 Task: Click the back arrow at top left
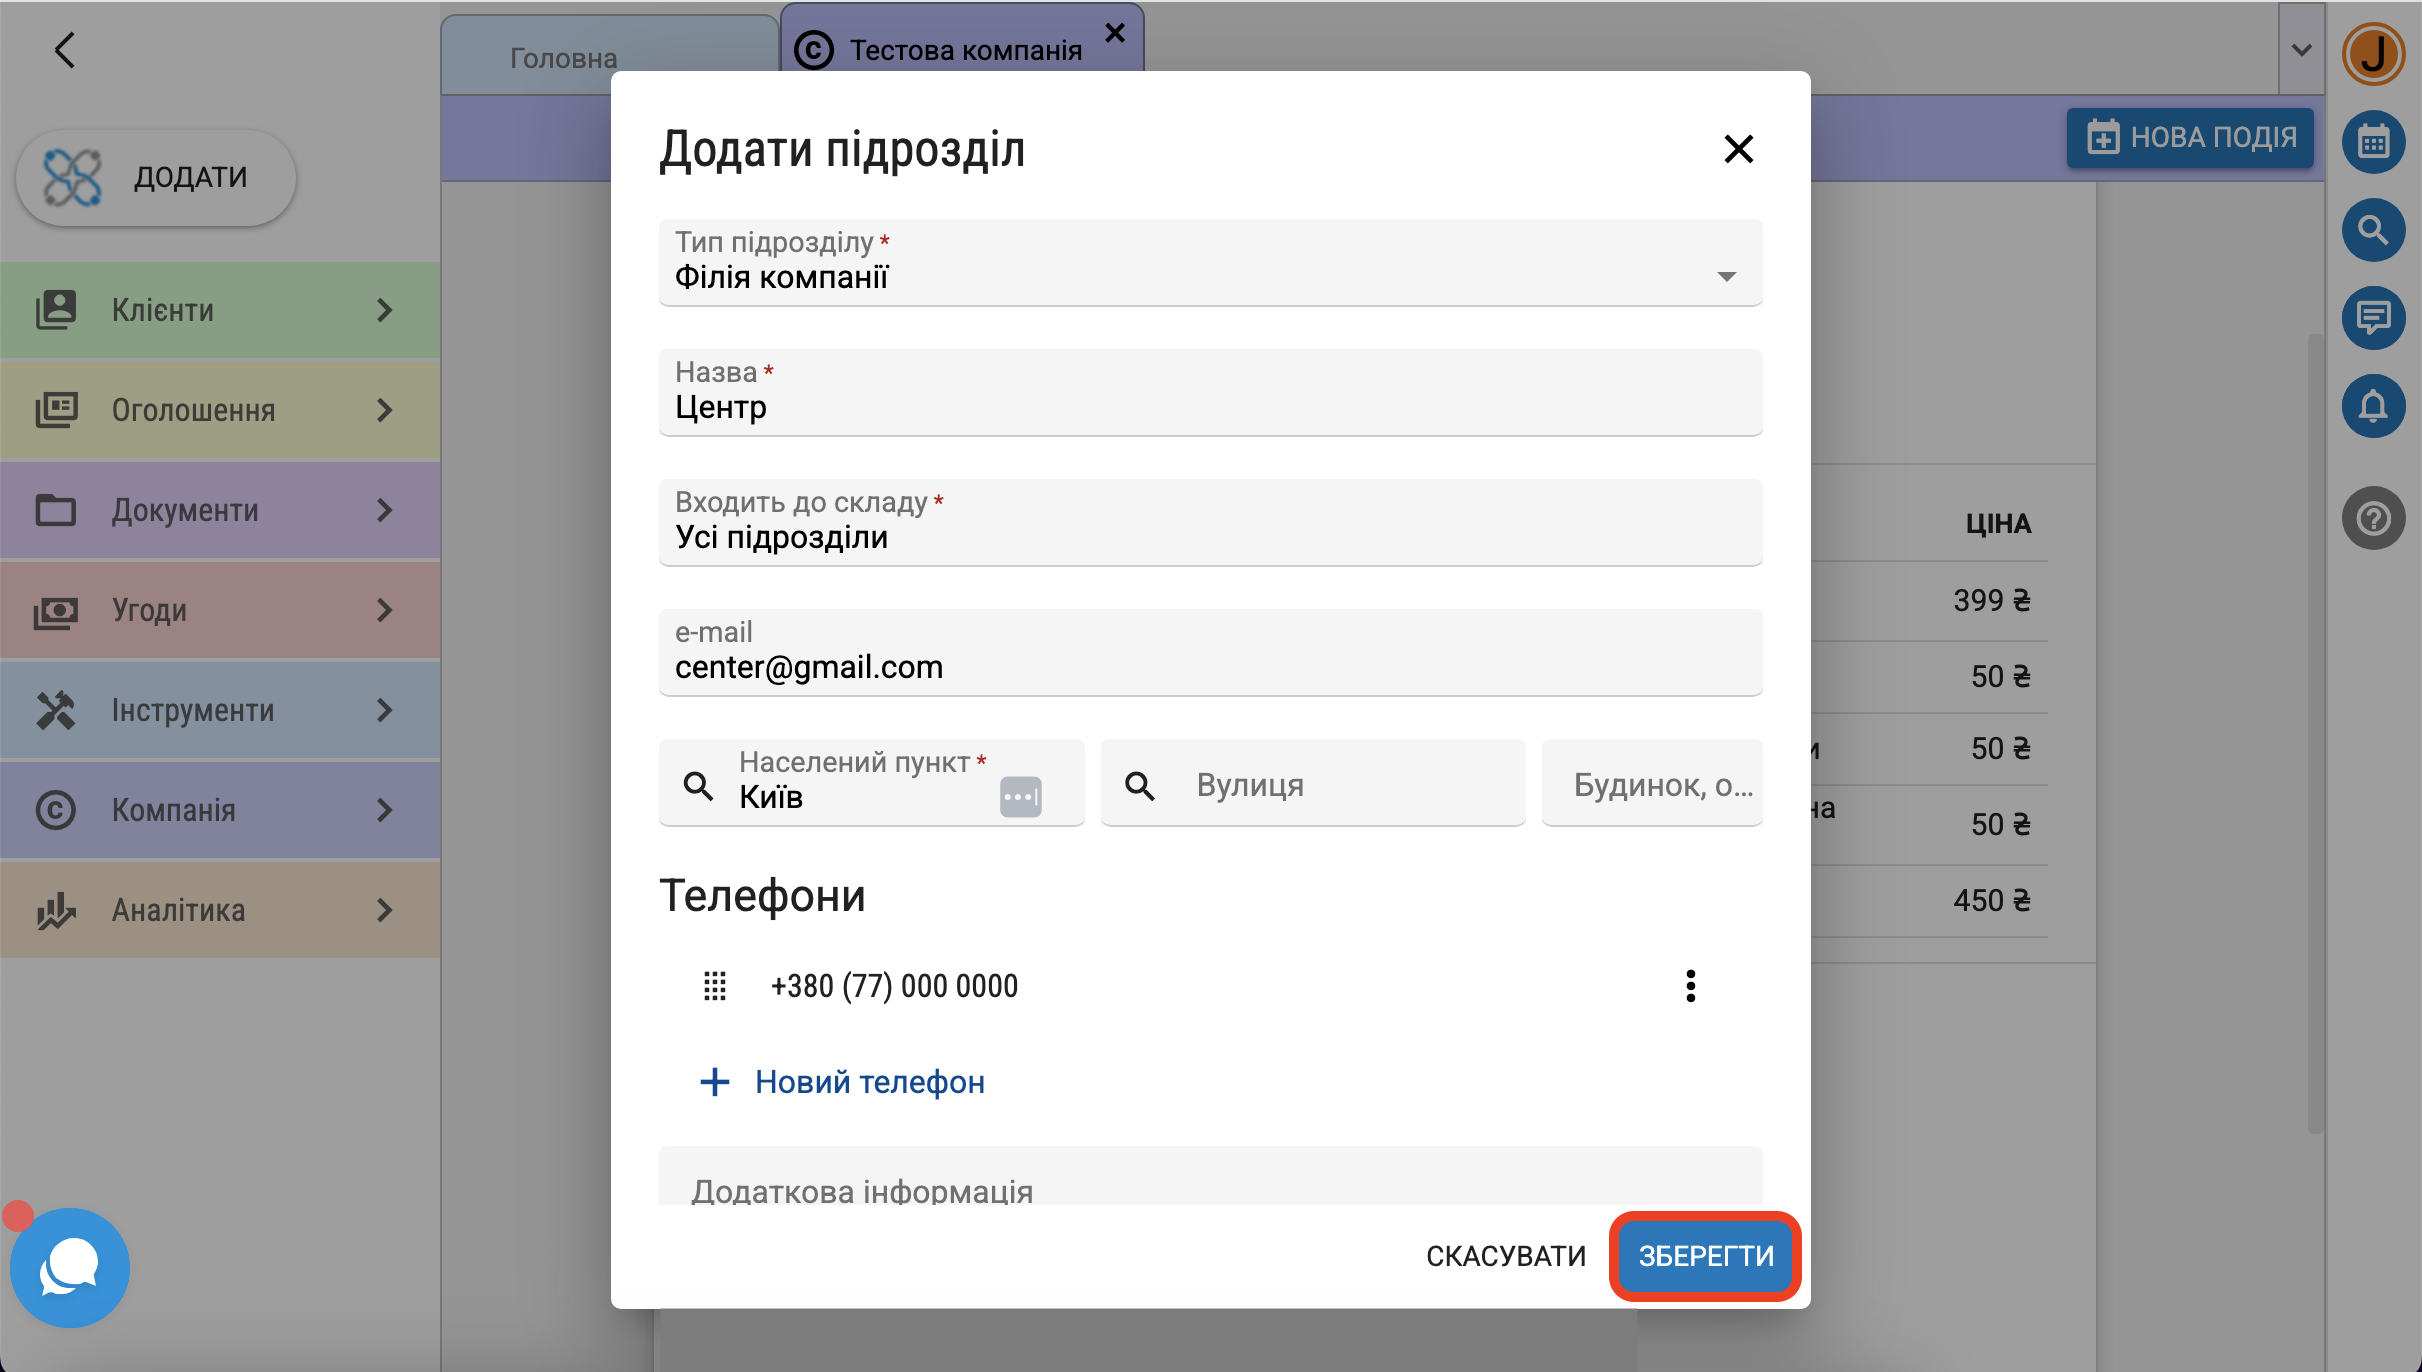click(65, 50)
